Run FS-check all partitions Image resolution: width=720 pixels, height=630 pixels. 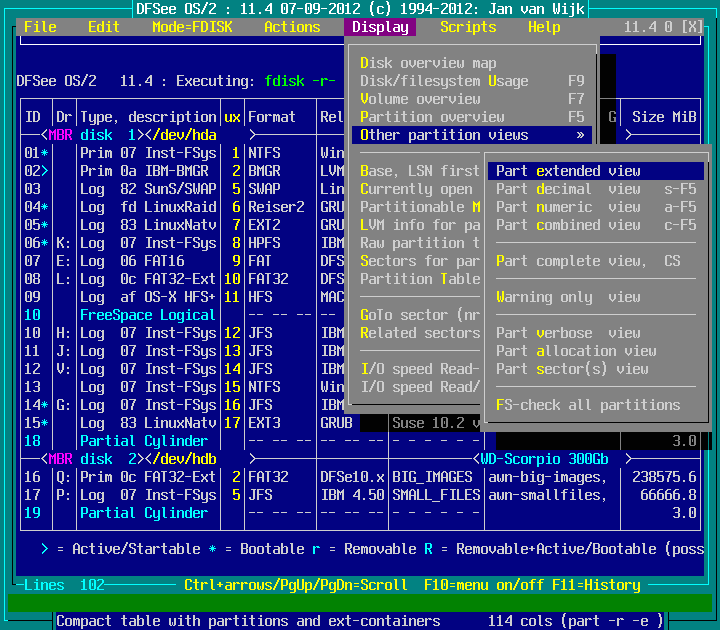(x=588, y=405)
